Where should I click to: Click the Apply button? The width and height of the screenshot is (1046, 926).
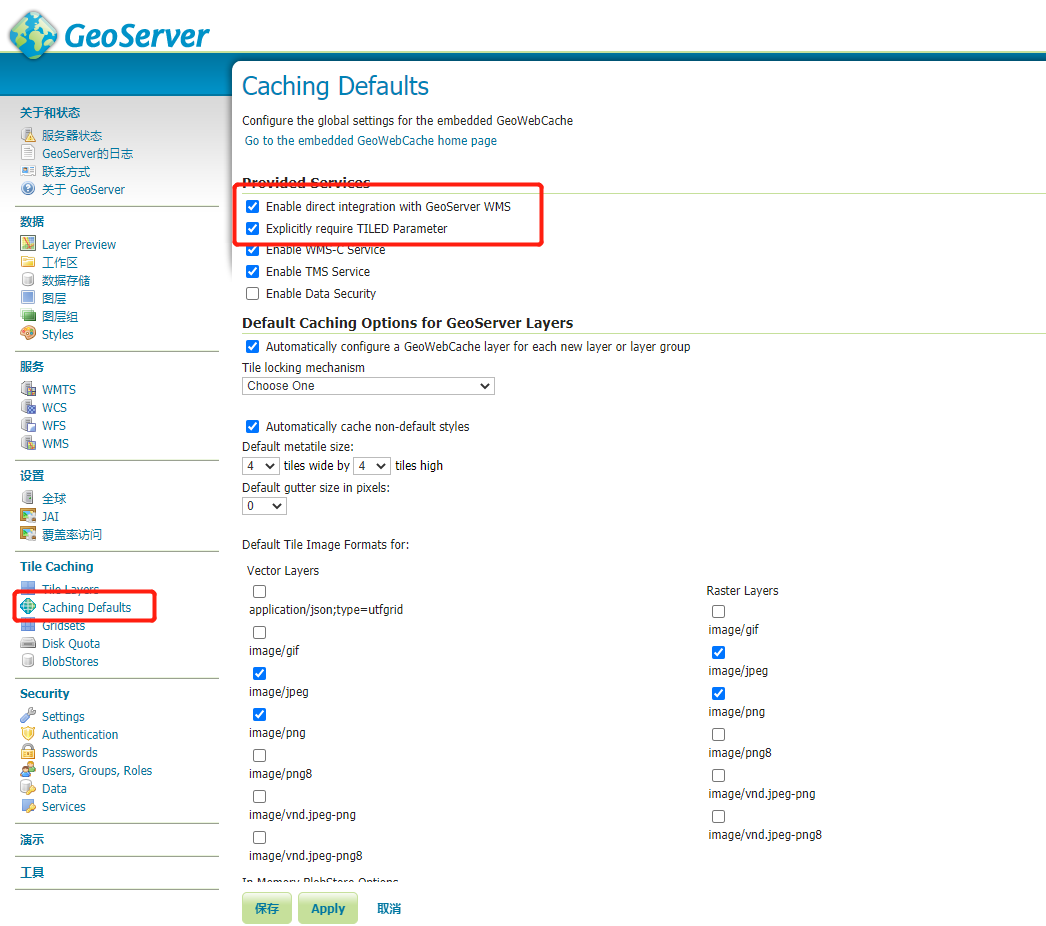click(x=328, y=908)
